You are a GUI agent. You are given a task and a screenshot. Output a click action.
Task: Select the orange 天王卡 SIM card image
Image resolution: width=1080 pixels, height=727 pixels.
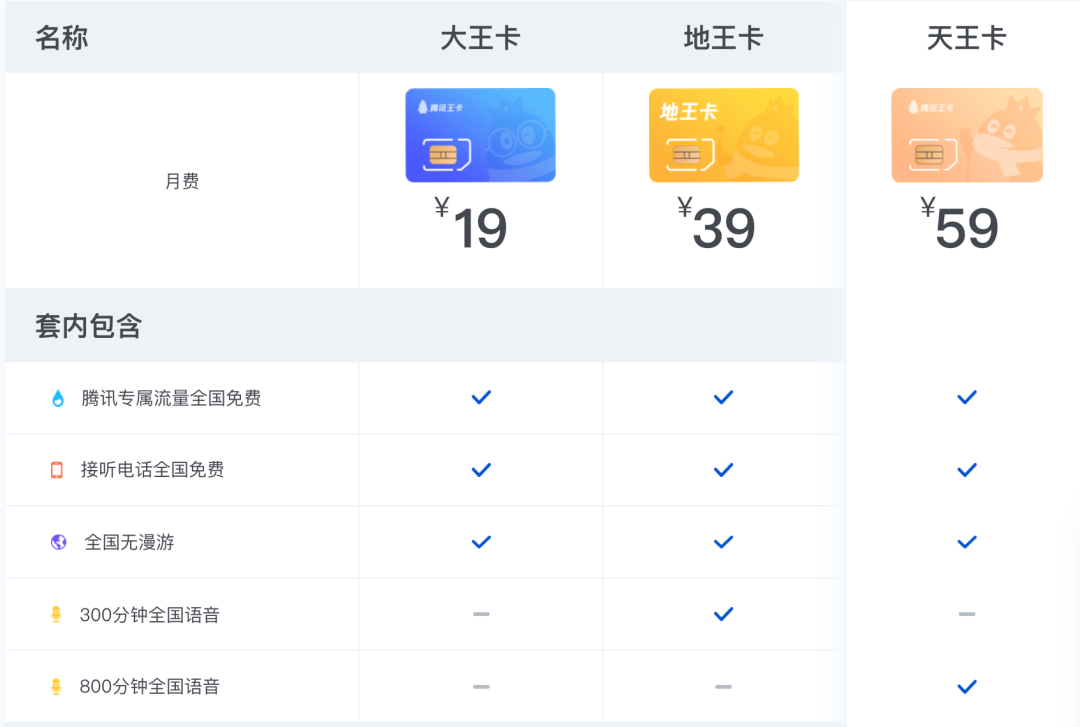coord(966,135)
